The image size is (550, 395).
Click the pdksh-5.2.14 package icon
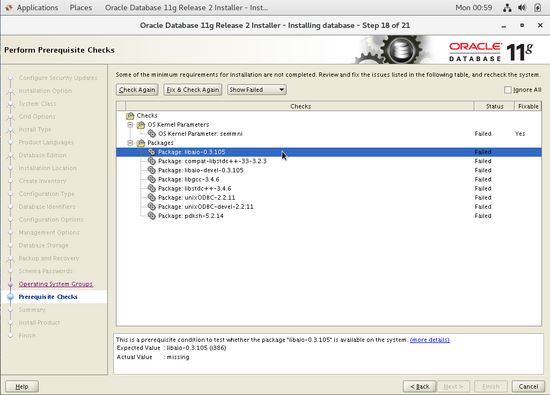pyautogui.click(x=152, y=216)
